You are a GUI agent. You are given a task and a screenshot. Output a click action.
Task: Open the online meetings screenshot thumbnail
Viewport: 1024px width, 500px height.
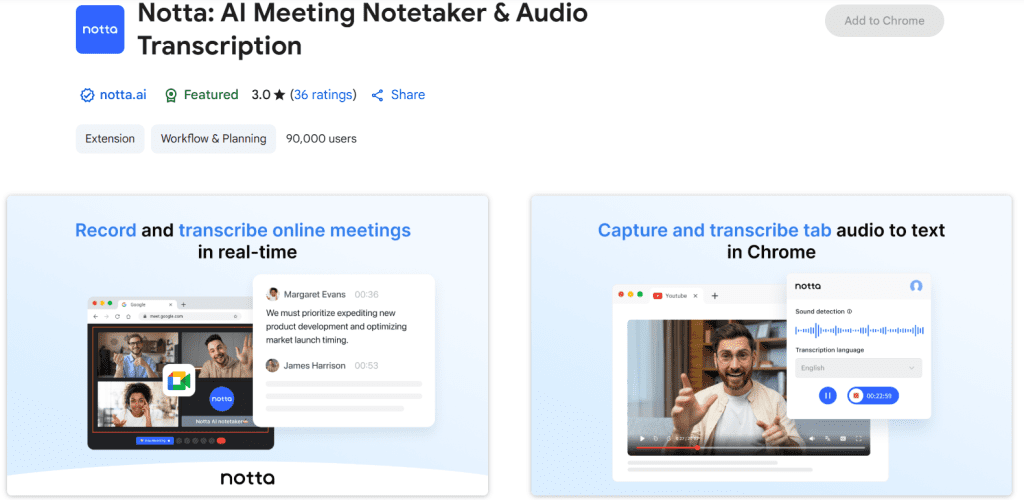[248, 345]
